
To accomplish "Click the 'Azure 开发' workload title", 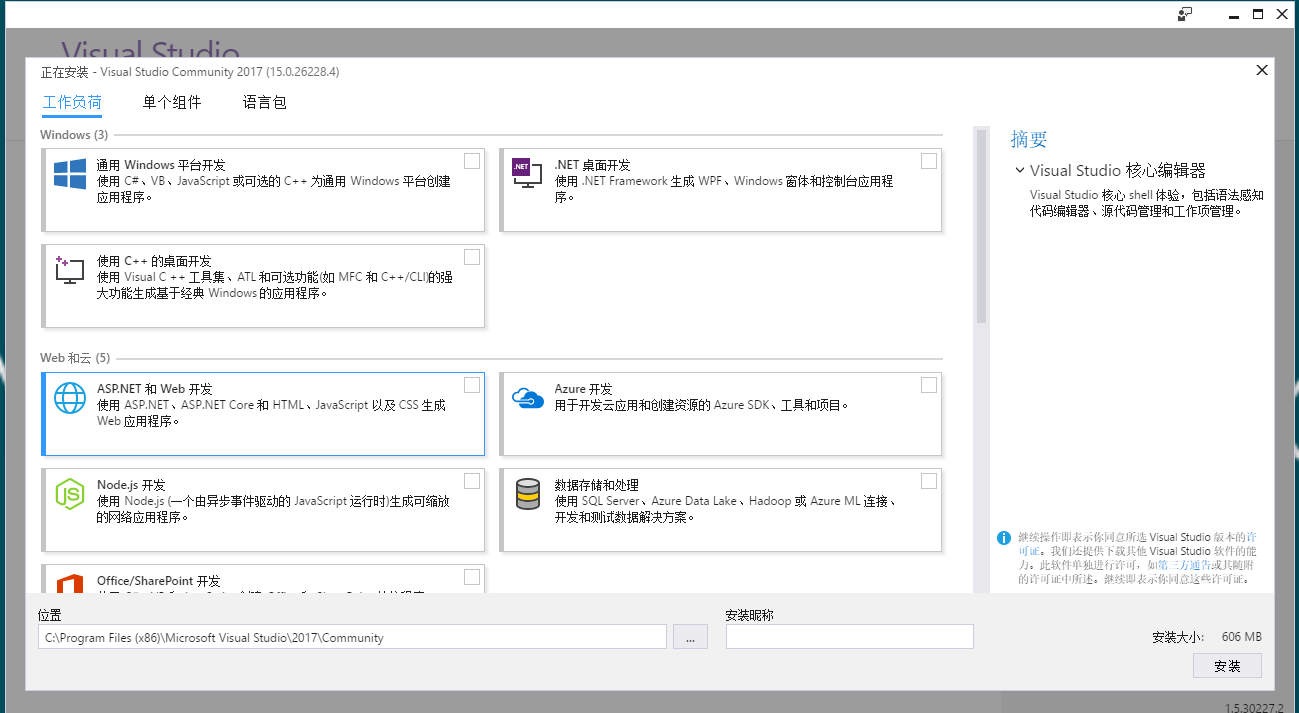I will (x=584, y=389).
